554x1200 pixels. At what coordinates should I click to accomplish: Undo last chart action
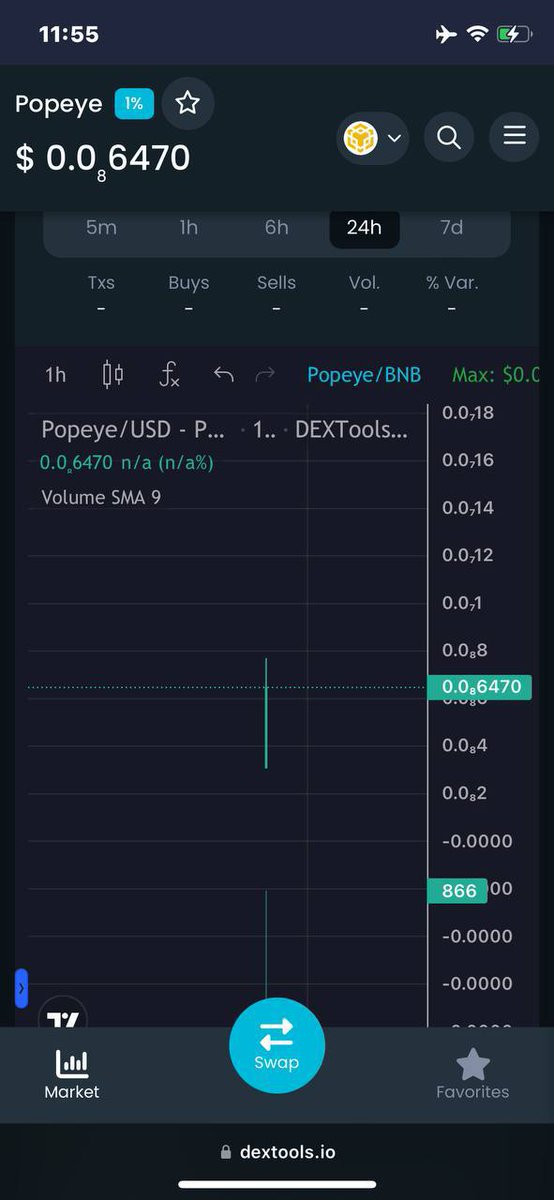[x=224, y=375]
